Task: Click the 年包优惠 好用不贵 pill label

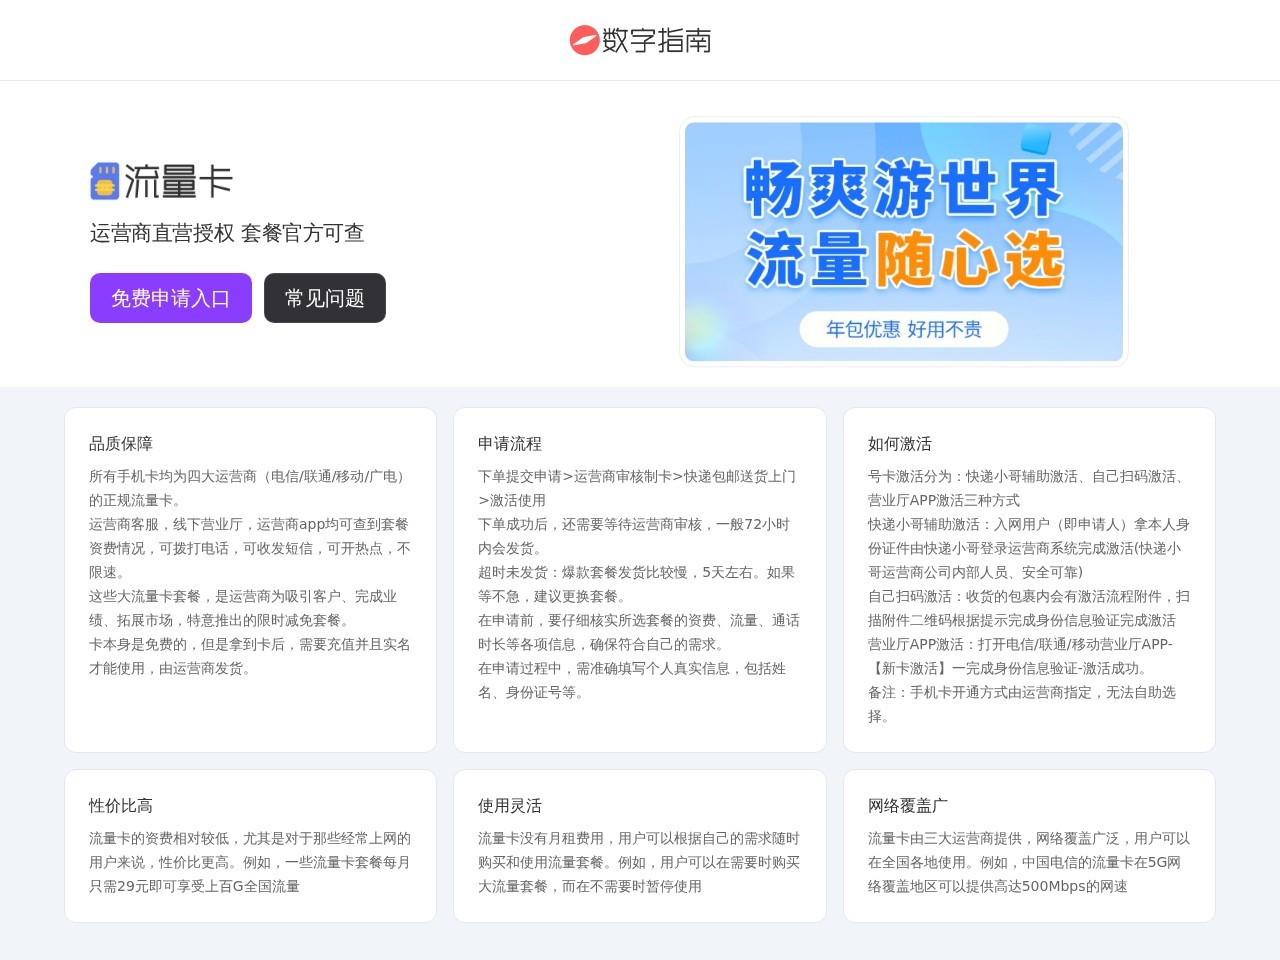Action: [x=905, y=329]
